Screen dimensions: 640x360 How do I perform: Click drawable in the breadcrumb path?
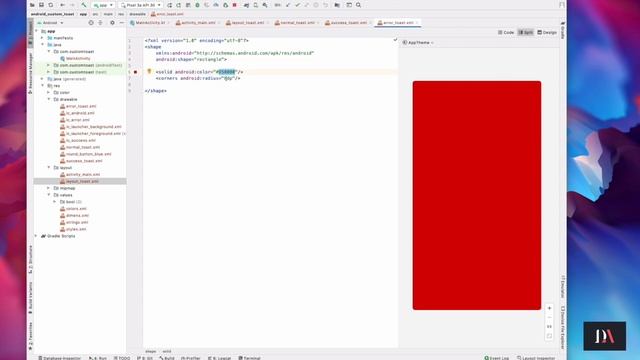[x=138, y=14]
